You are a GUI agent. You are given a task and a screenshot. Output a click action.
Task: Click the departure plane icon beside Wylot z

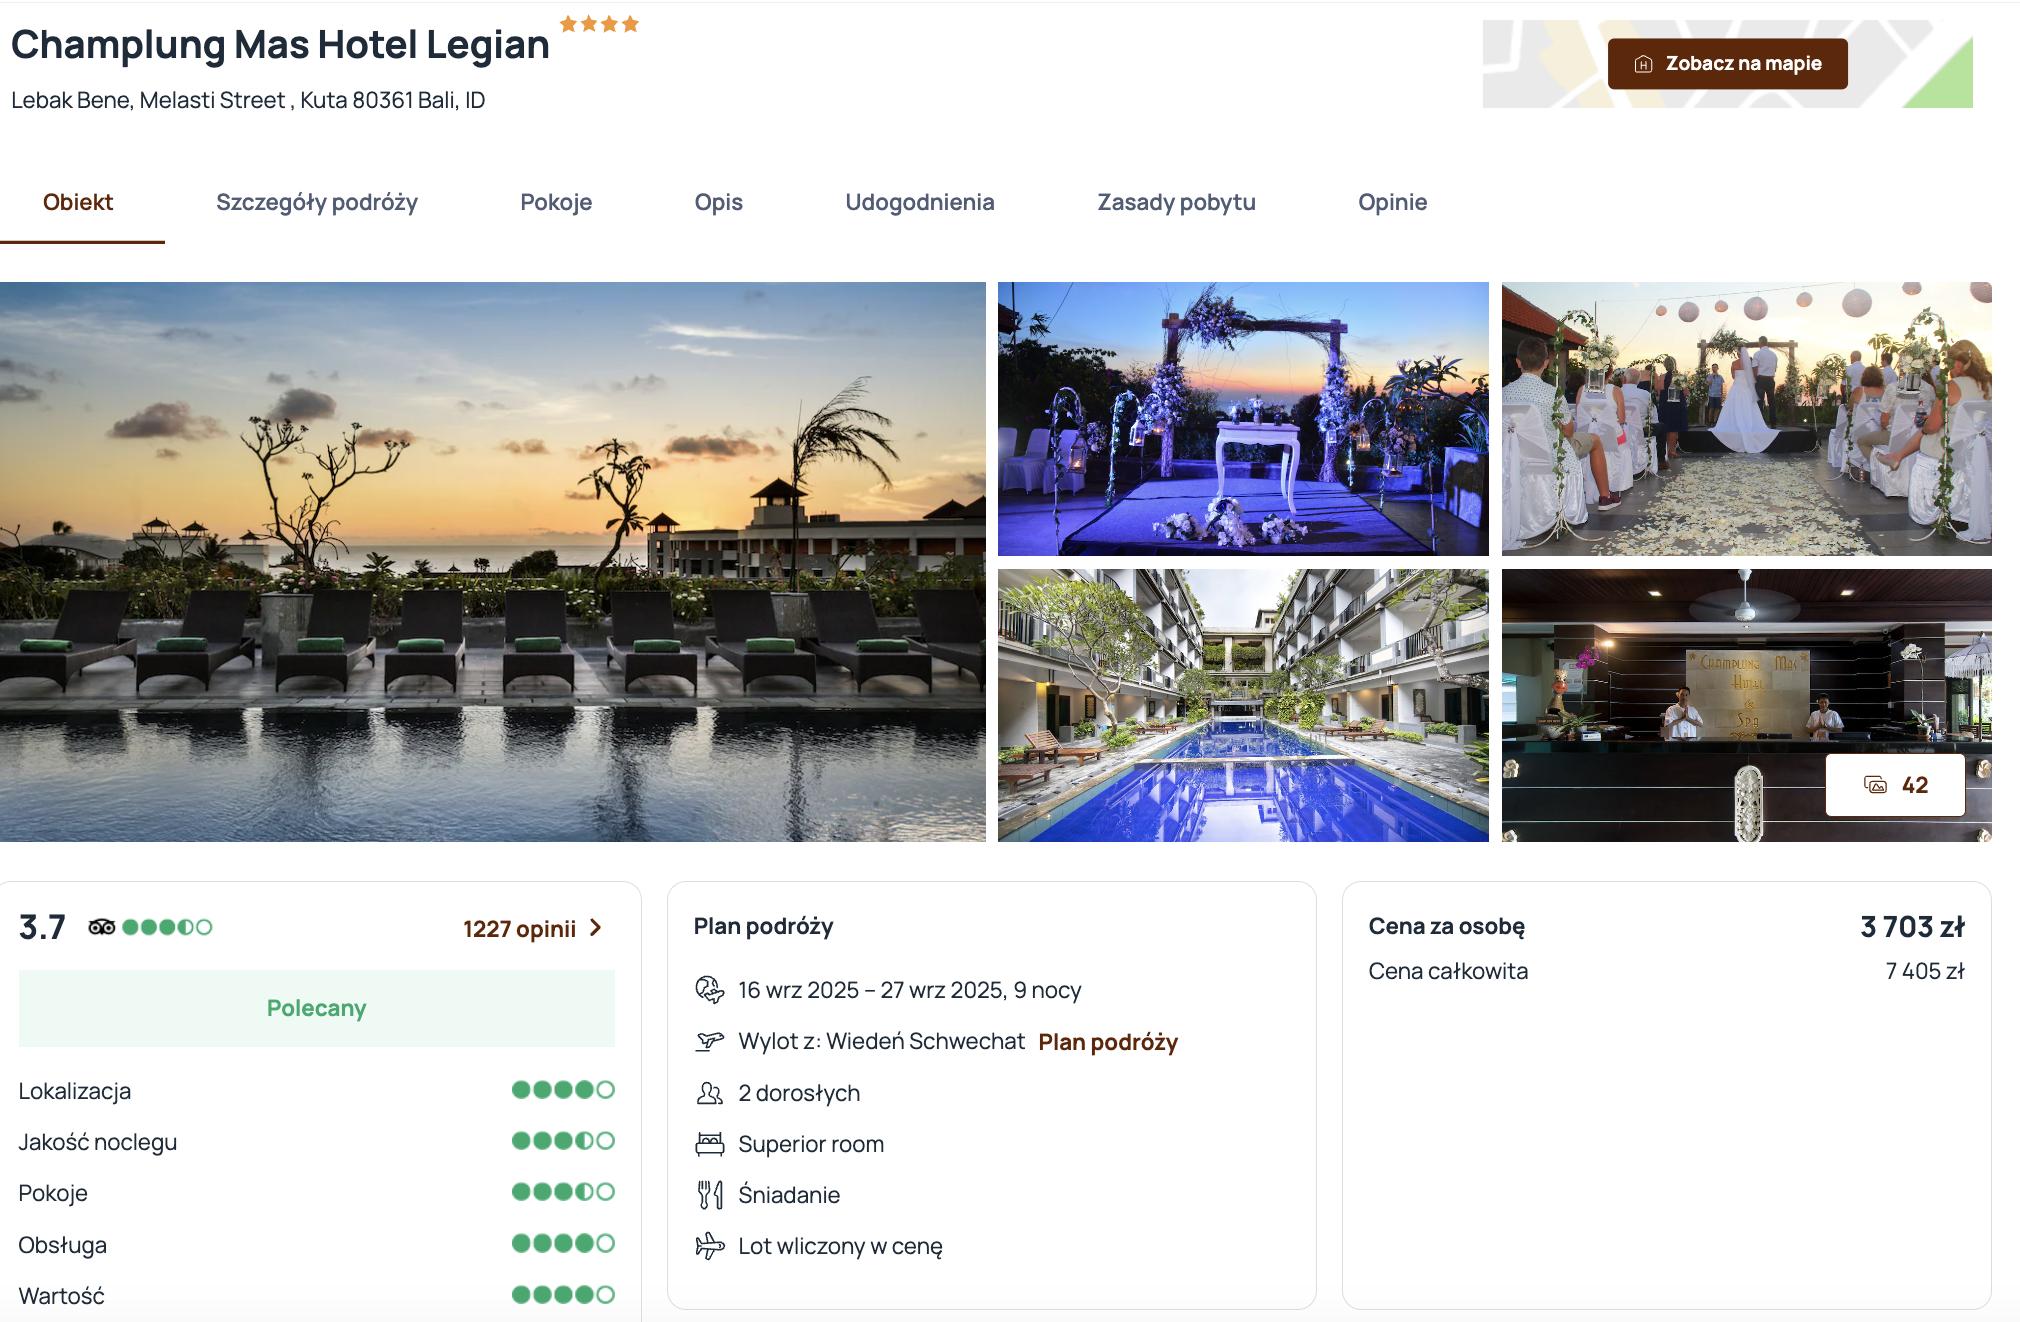709,1041
